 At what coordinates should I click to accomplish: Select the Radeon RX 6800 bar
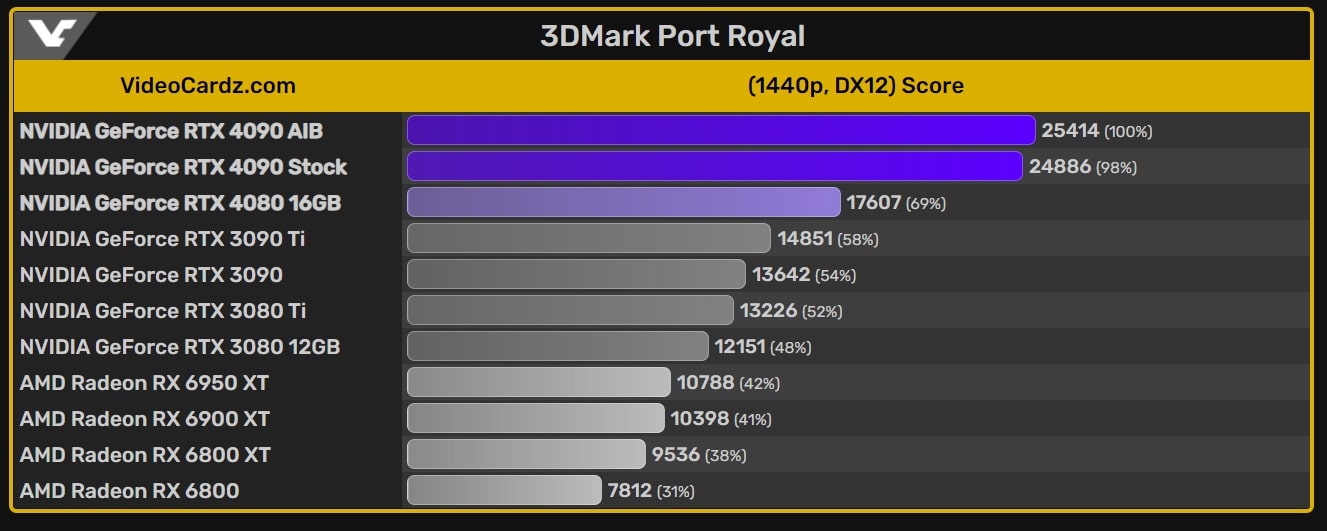(504, 491)
